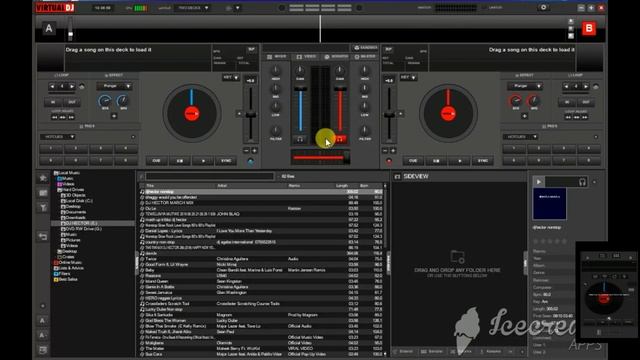Click the filter funnel icon in the browser sidebar
Screen dimensions: 640x360
click(43, 208)
